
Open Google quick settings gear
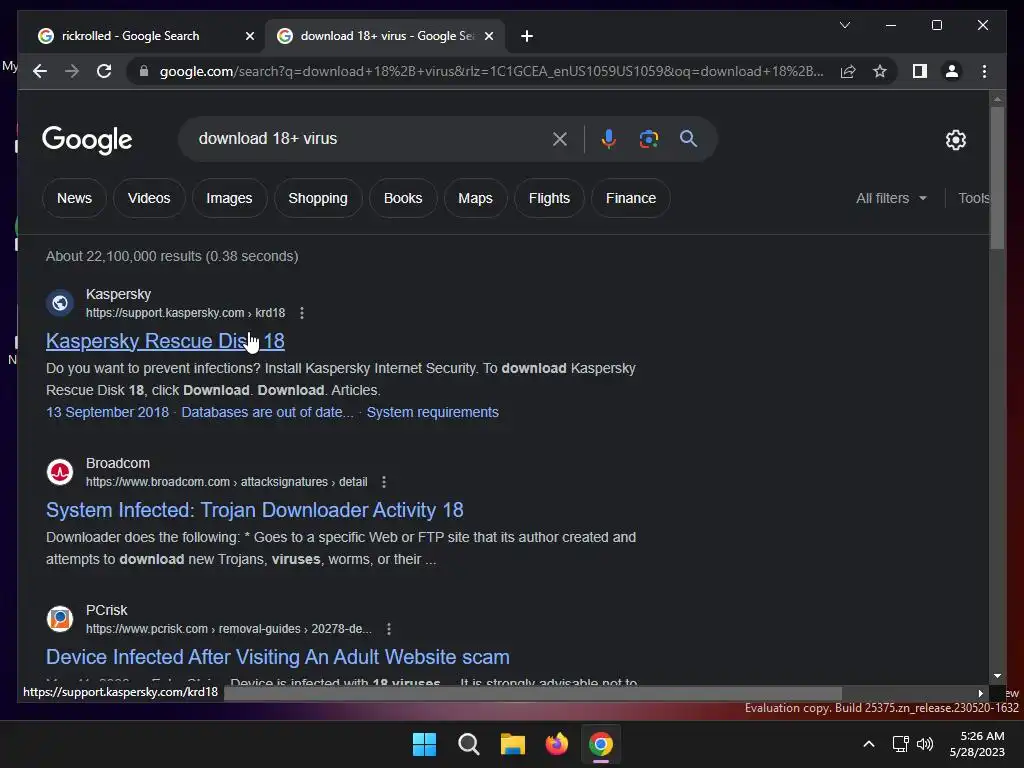click(x=955, y=140)
